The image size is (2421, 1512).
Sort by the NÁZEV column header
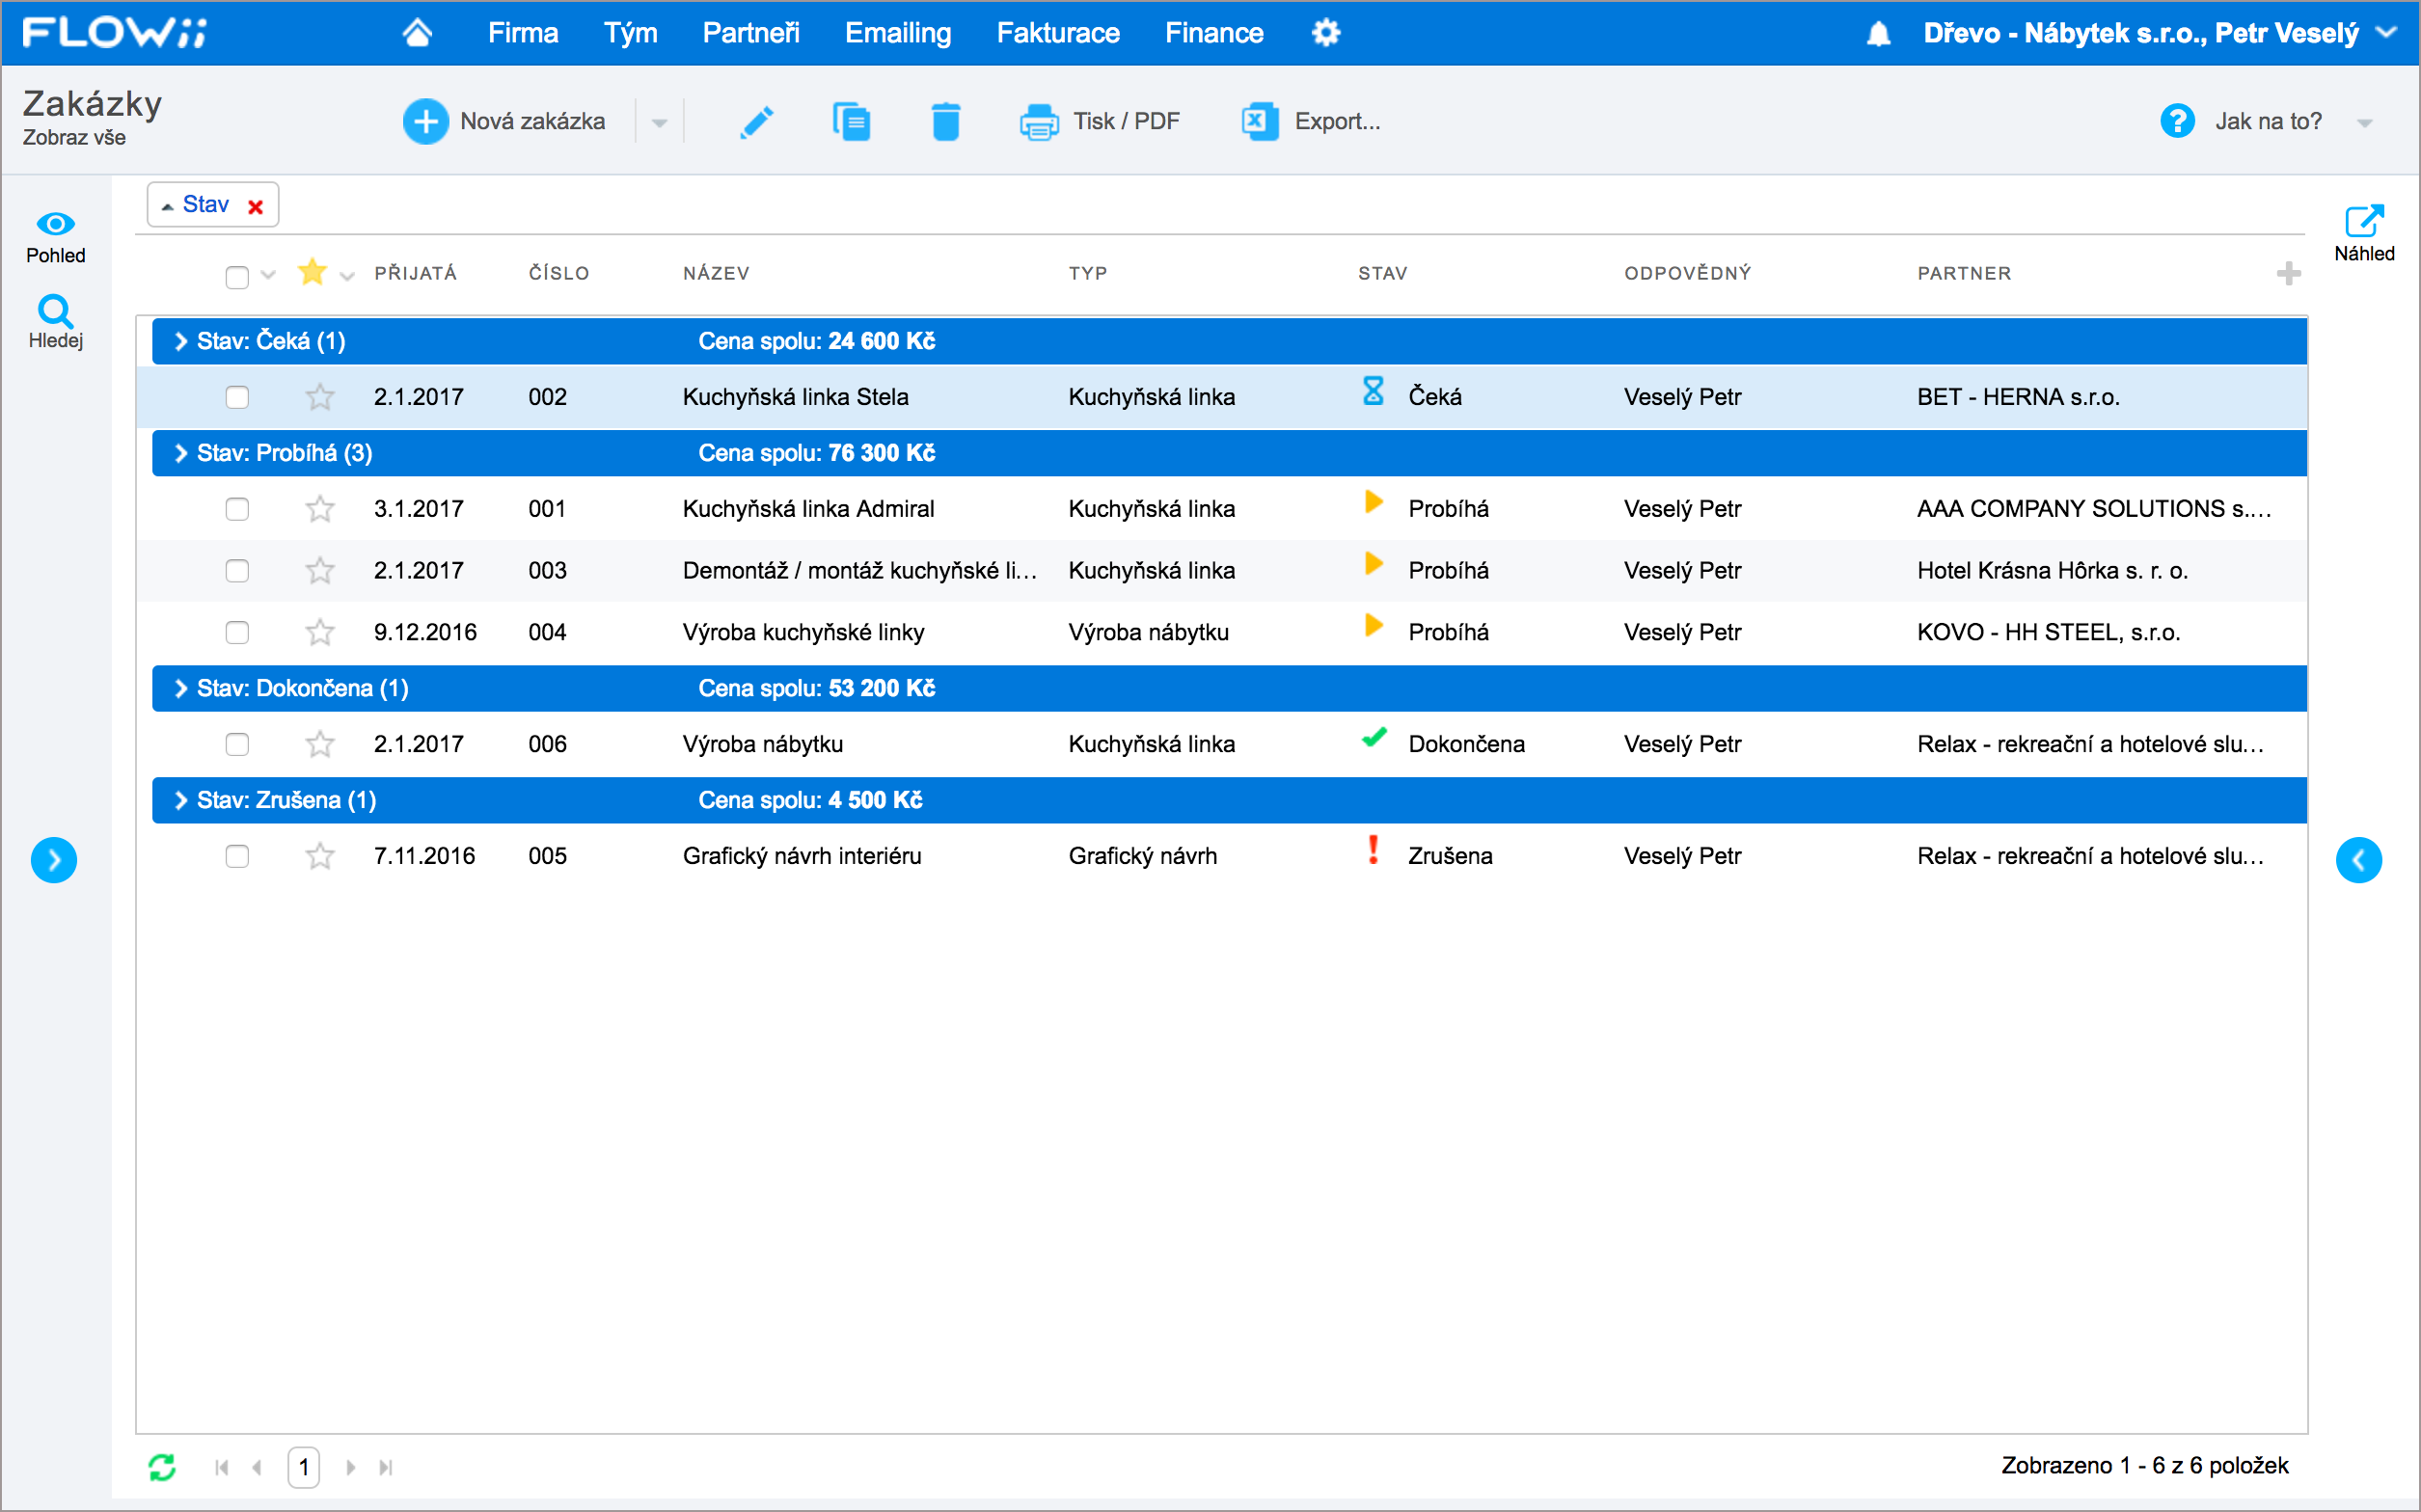(x=716, y=273)
